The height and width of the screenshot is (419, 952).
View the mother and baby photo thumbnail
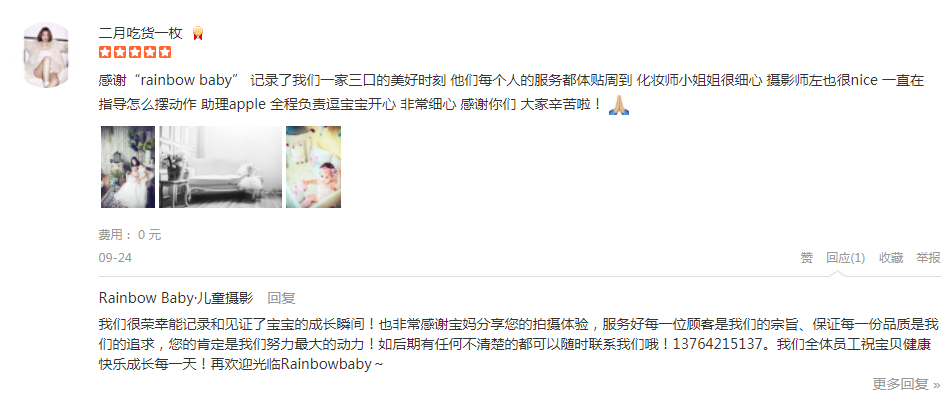coord(128,167)
